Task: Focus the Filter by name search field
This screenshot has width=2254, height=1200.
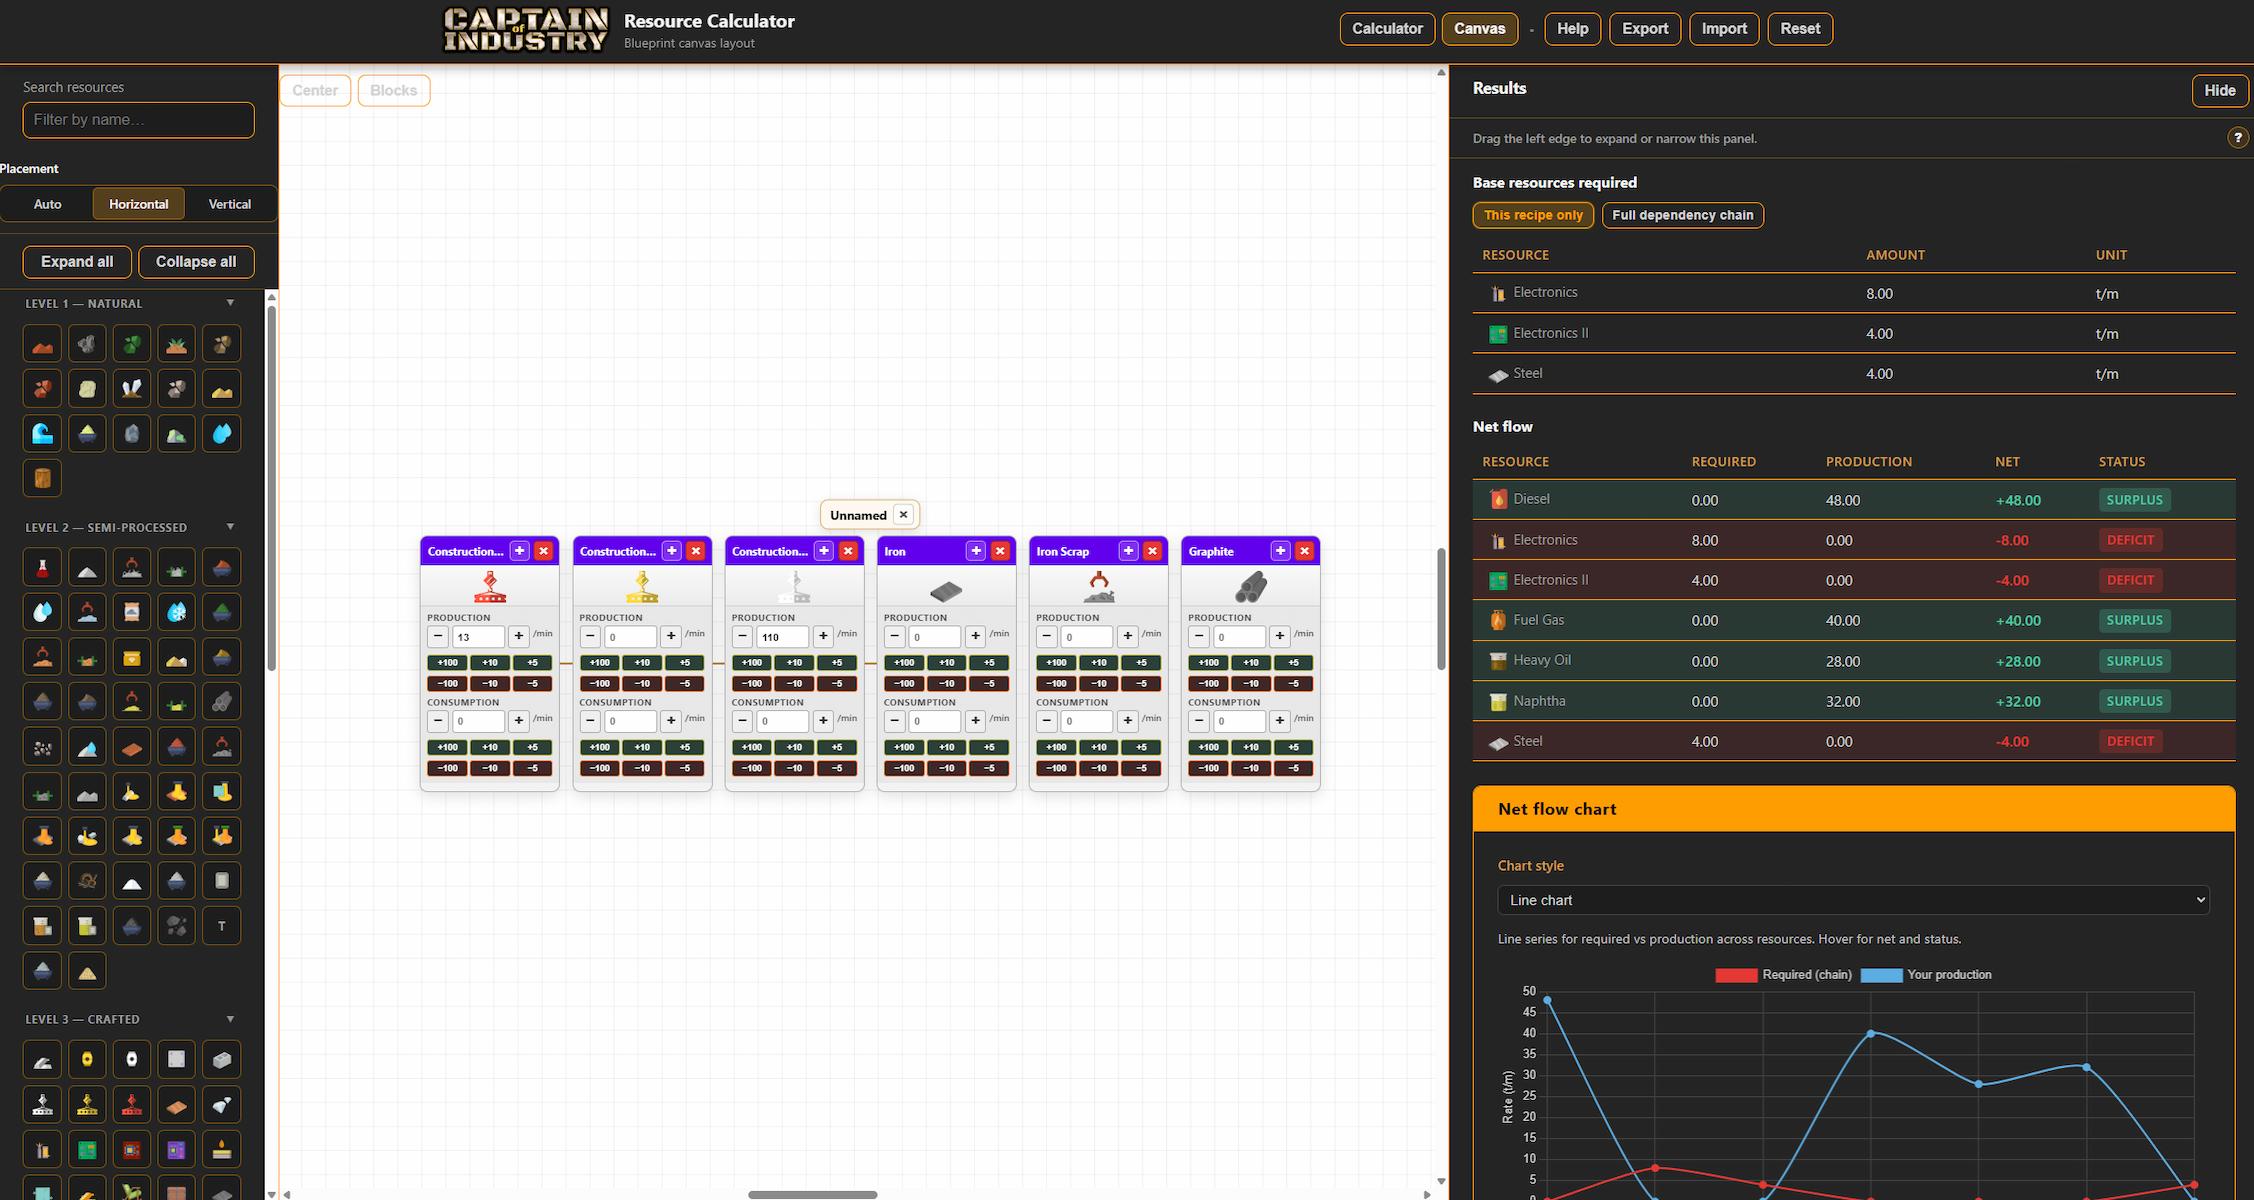Action: click(x=138, y=119)
